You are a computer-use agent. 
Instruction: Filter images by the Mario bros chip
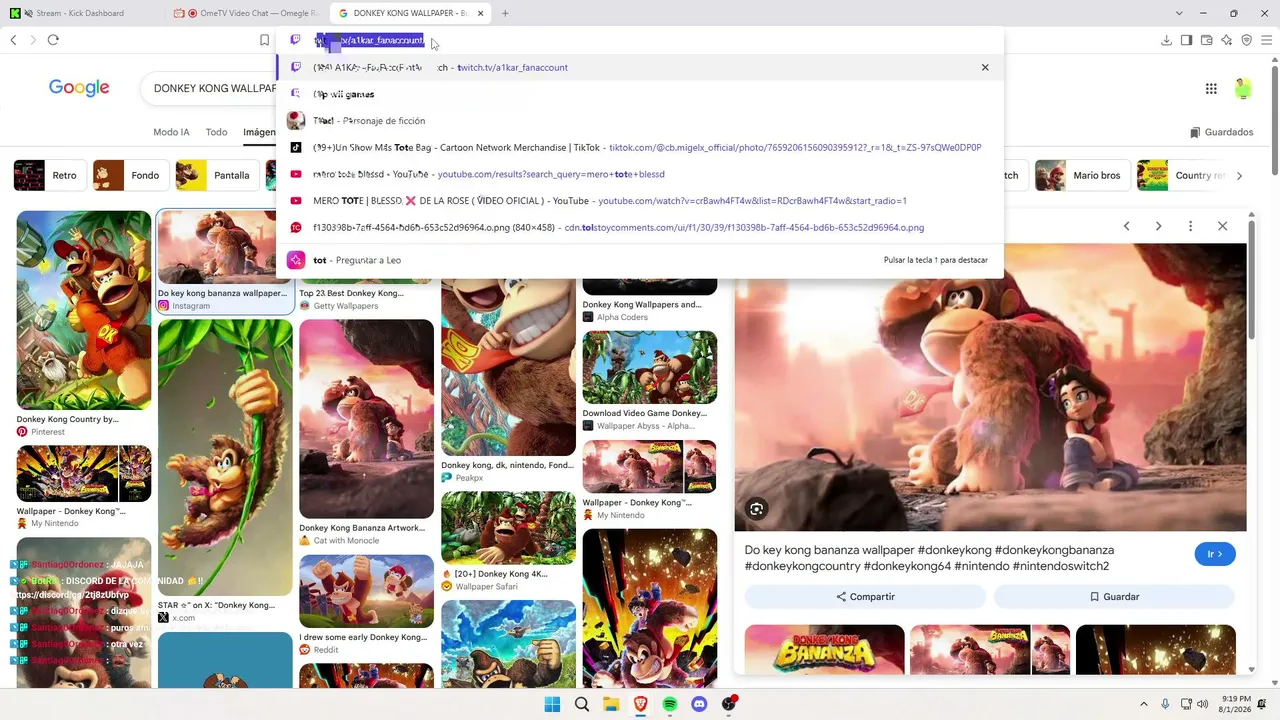1081,175
